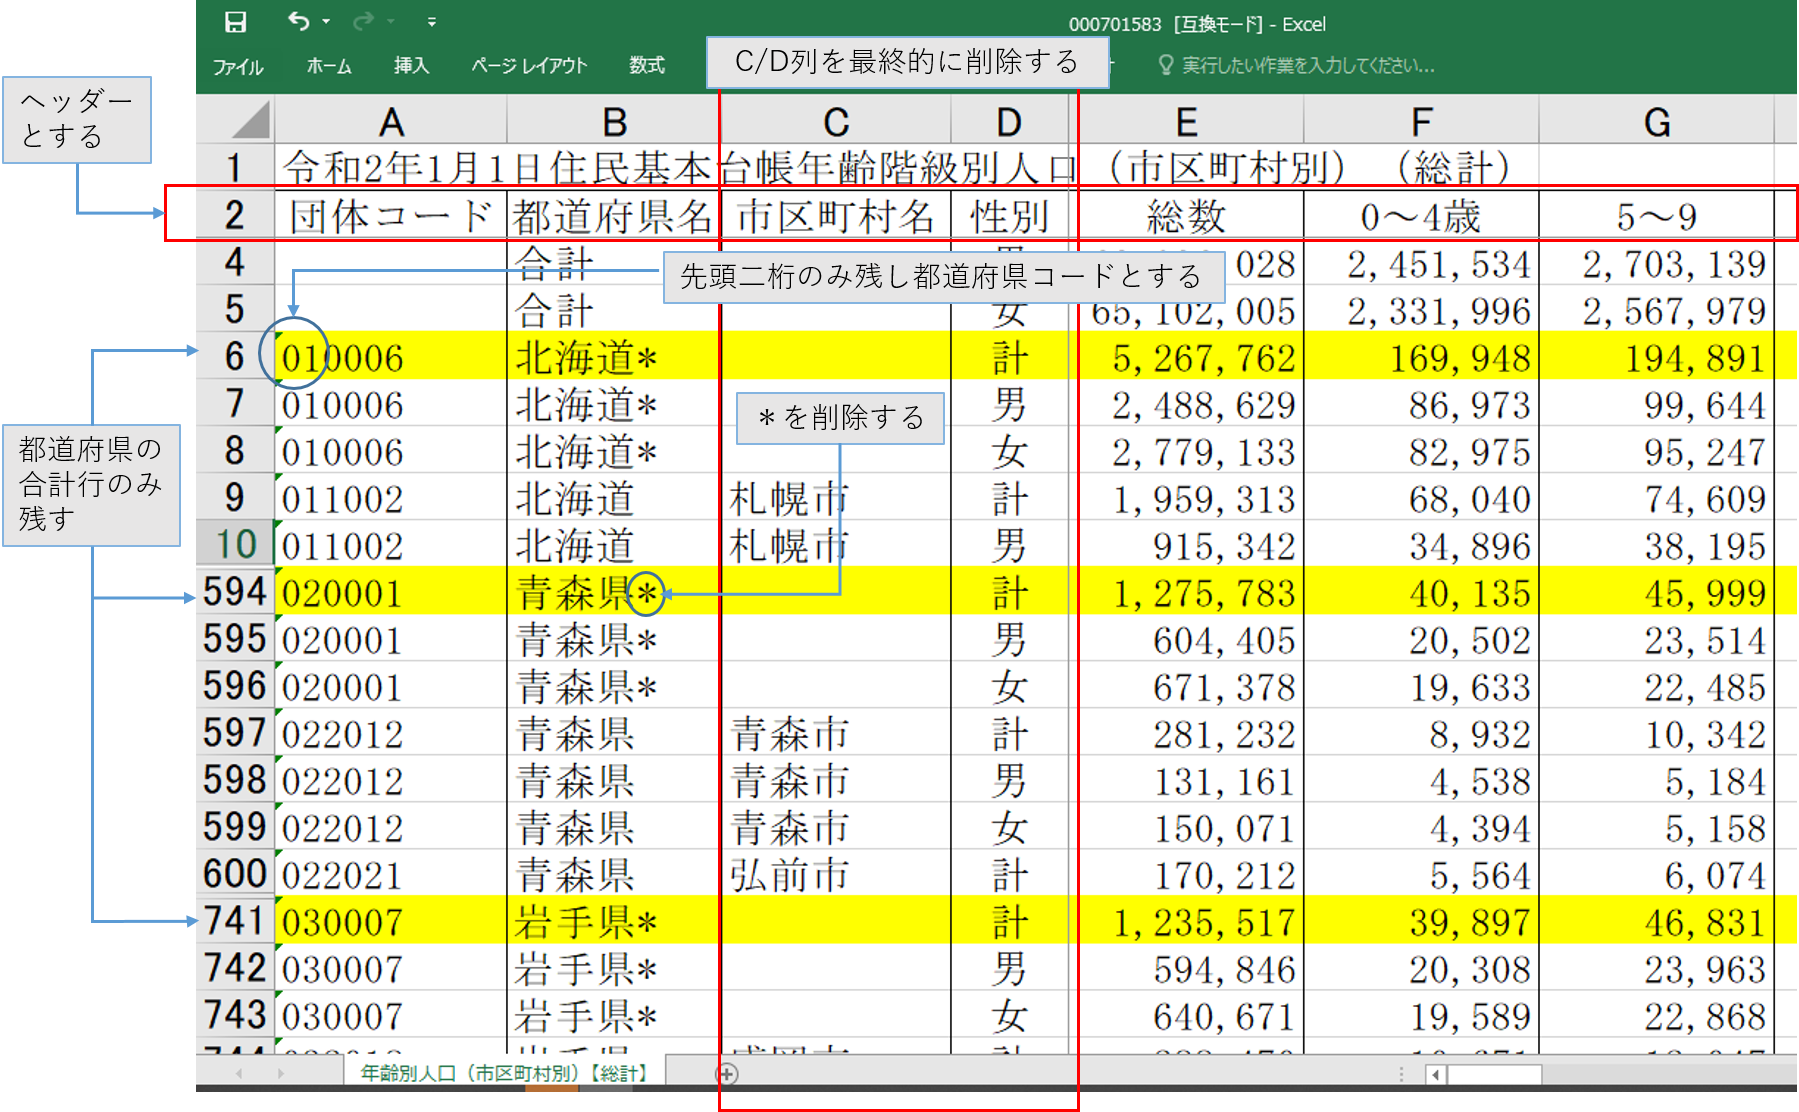This screenshot has height=1112, width=1799.
Task: Select row 1 header
Action: tap(235, 167)
